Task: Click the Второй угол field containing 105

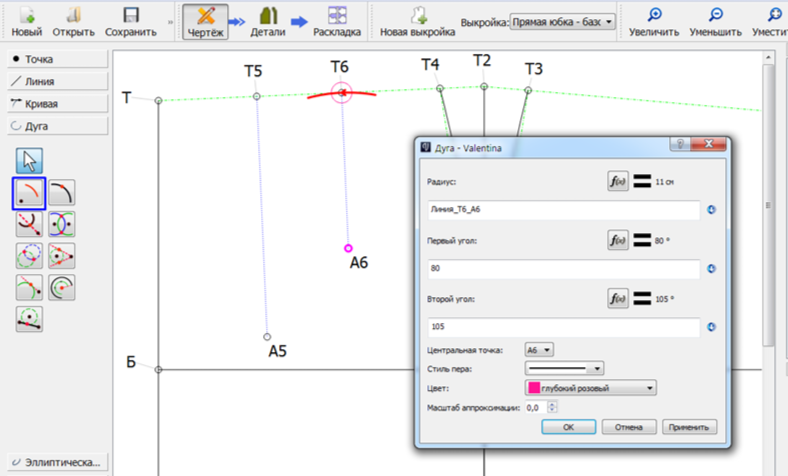Action: tap(563, 327)
